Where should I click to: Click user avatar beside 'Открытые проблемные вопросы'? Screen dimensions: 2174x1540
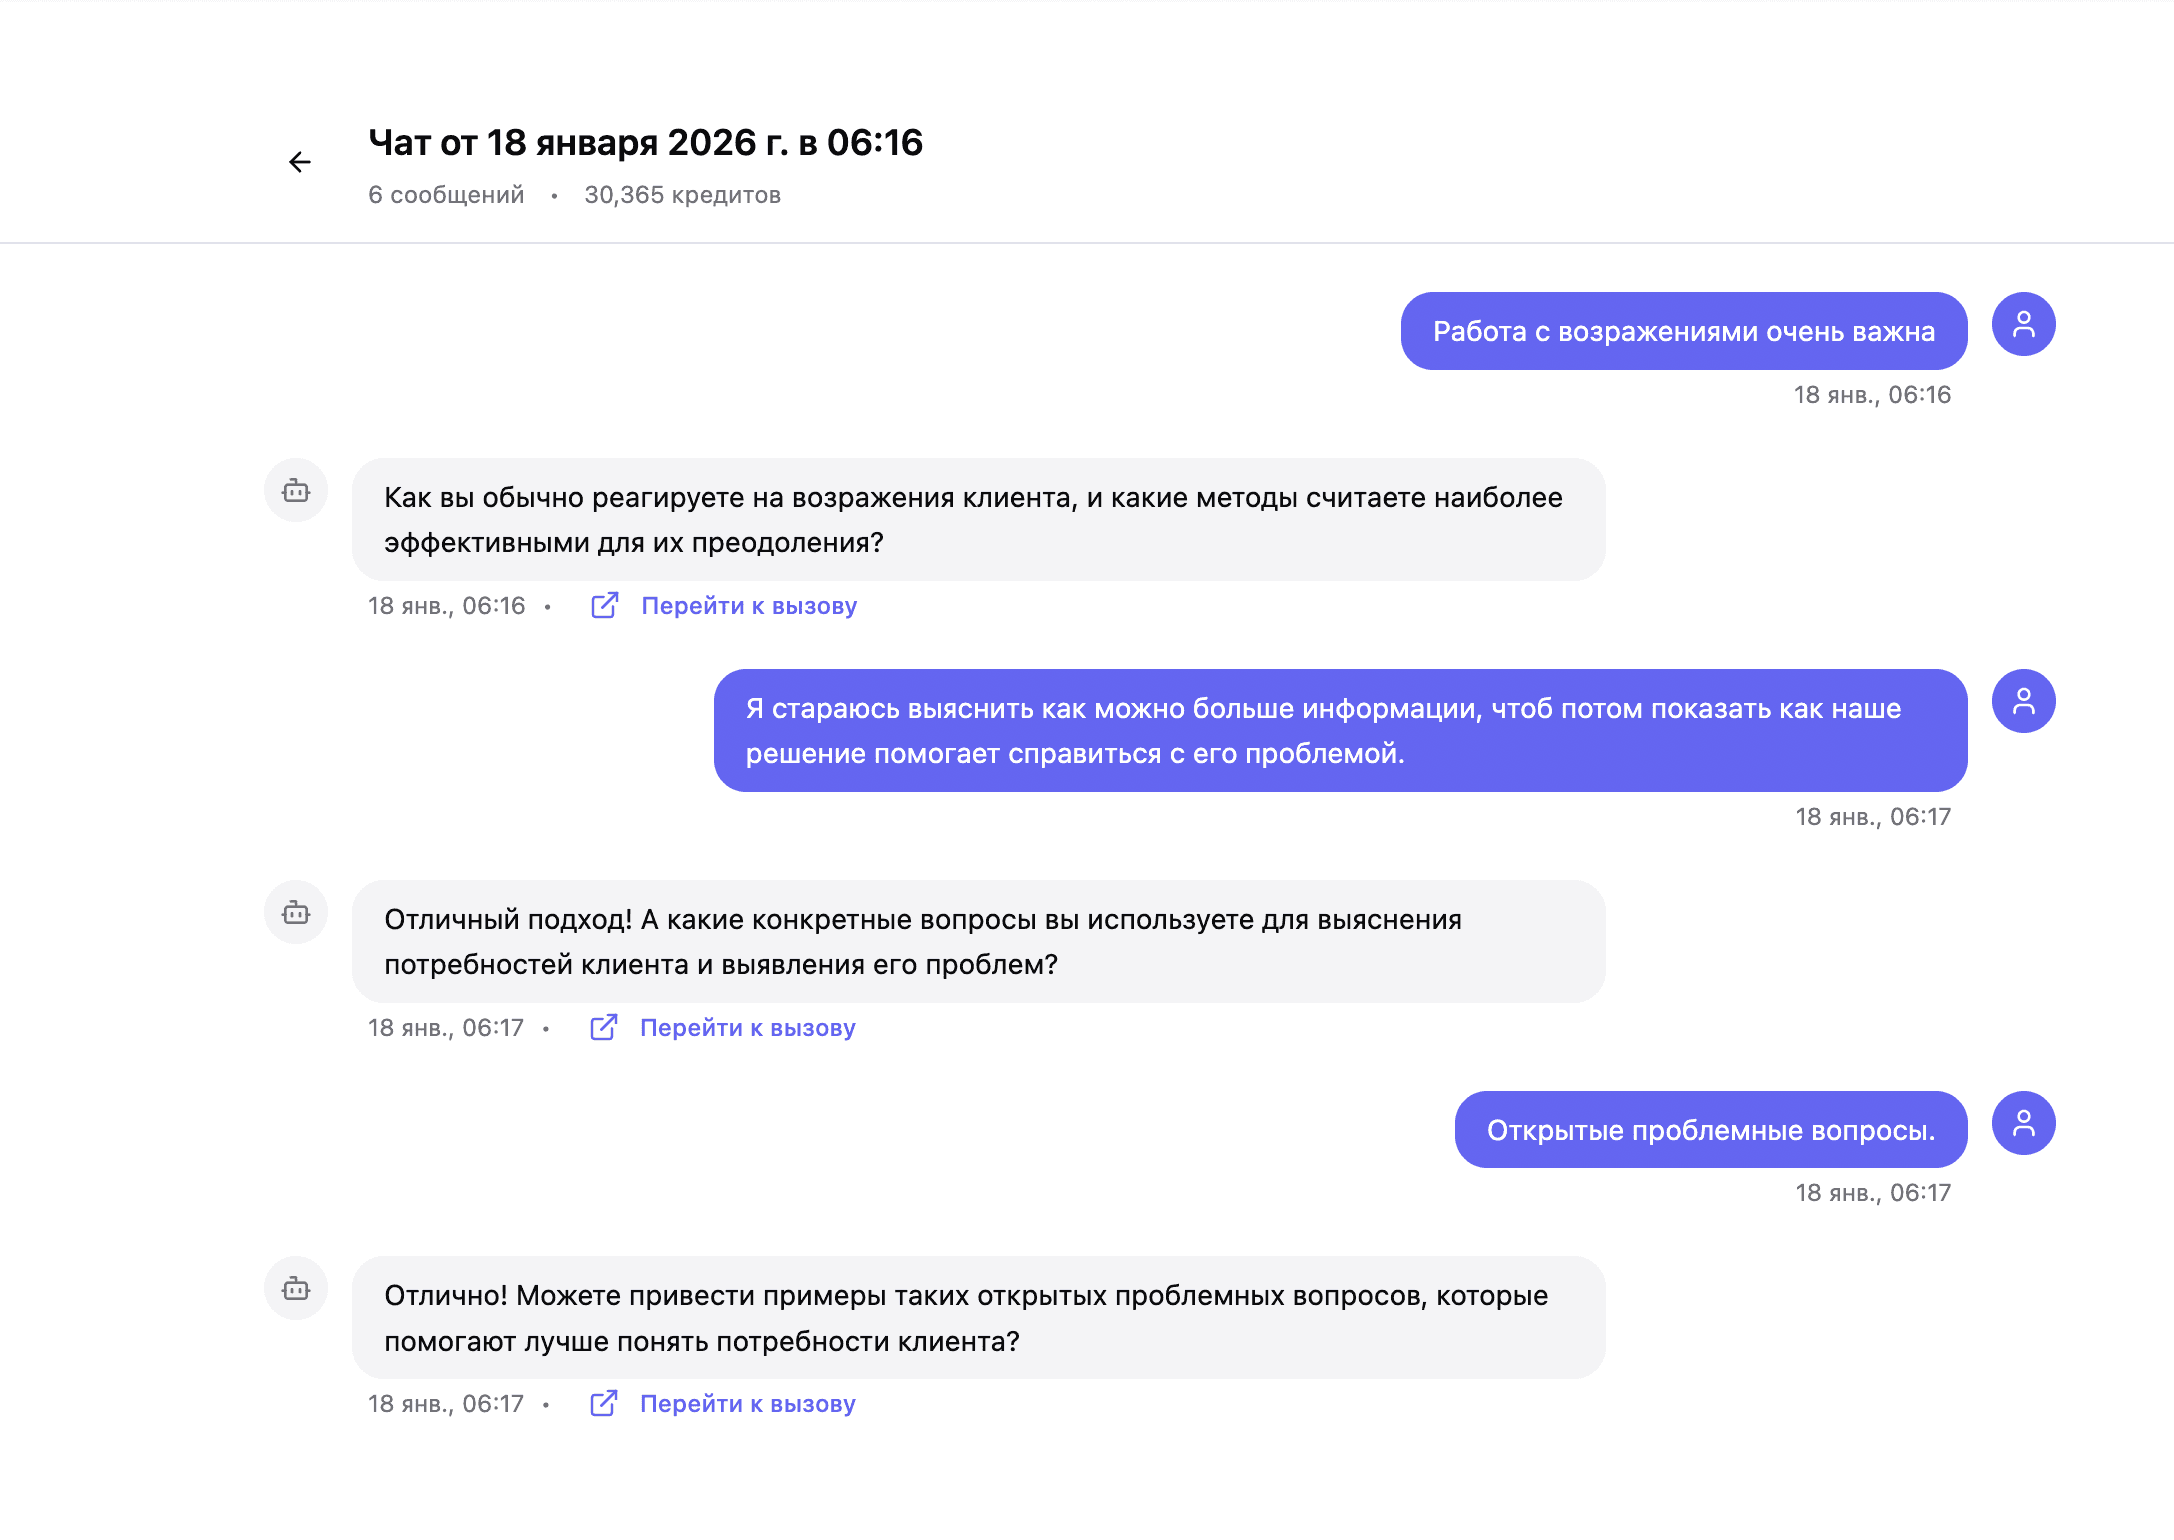(2023, 1123)
